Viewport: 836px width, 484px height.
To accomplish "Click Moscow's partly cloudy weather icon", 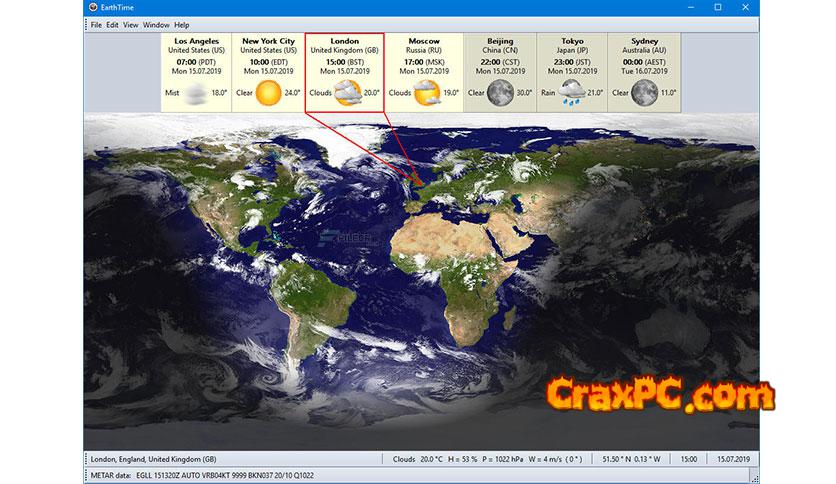I will click(425, 94).
